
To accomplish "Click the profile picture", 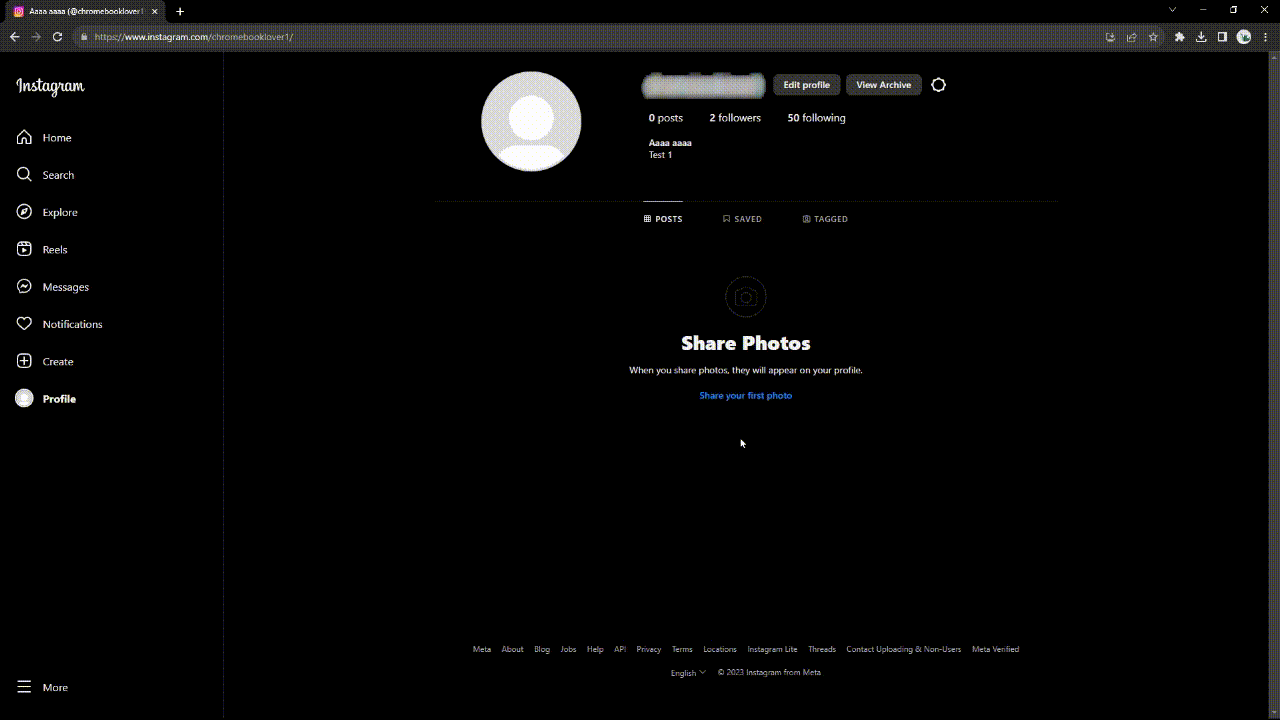I will (531, 120).
